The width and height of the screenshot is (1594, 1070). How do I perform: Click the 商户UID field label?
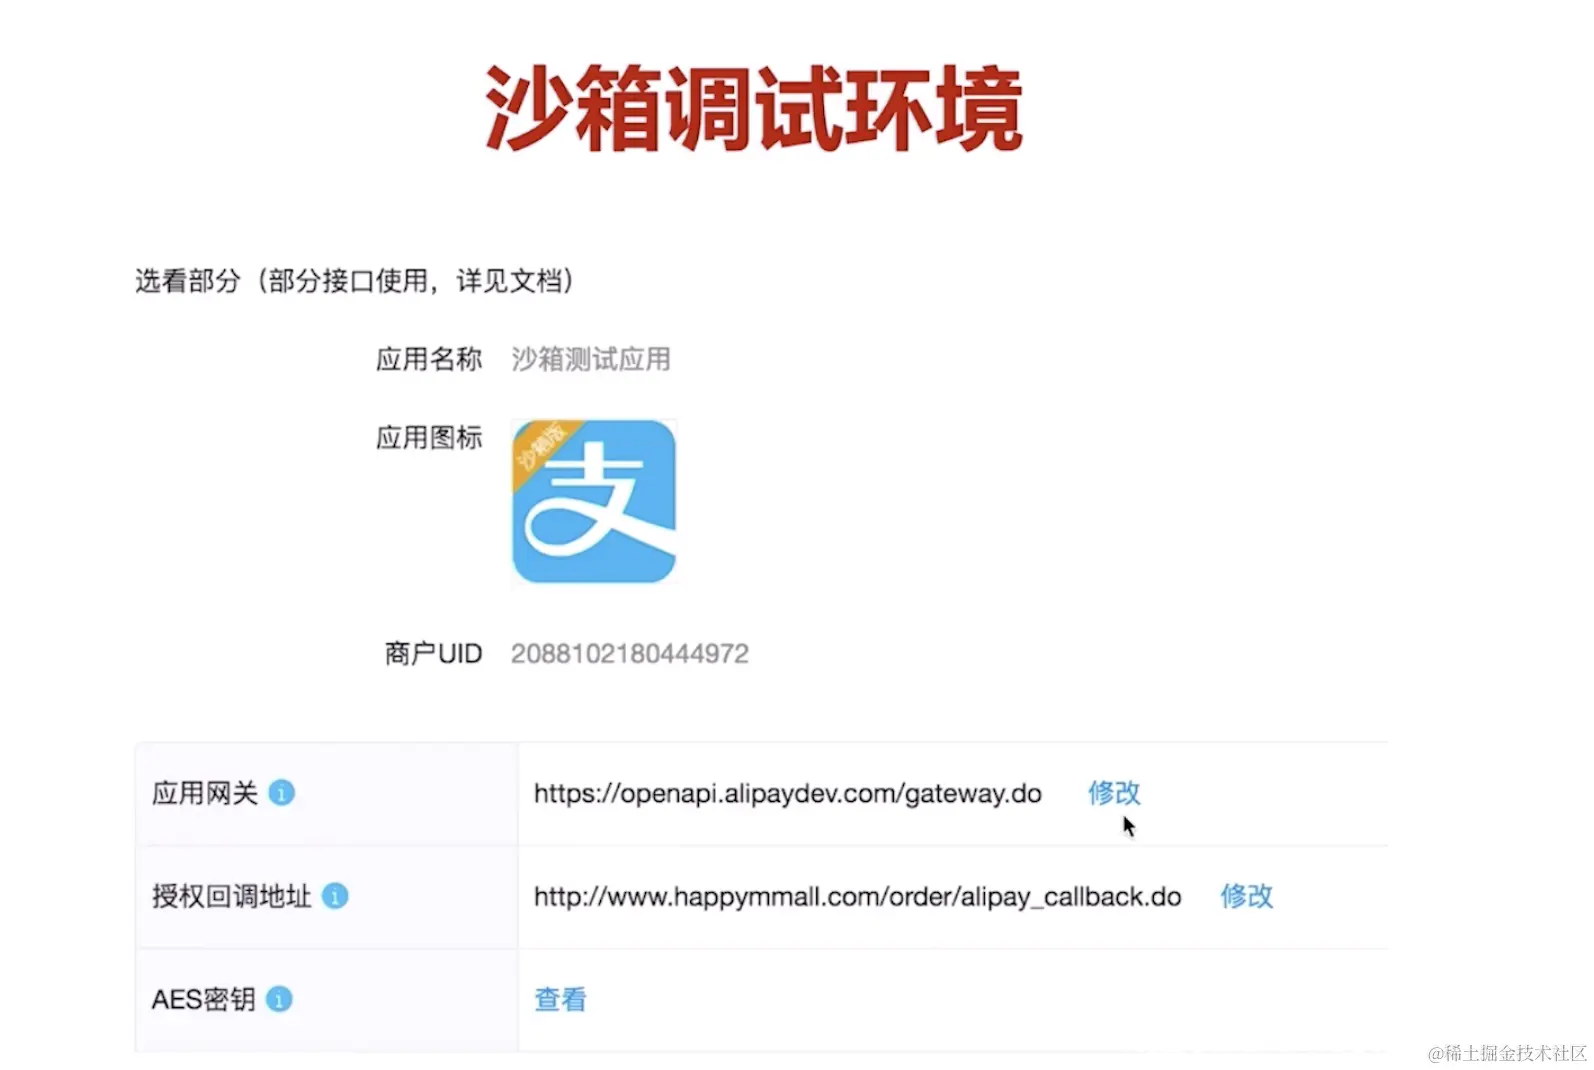coord(433,654)
